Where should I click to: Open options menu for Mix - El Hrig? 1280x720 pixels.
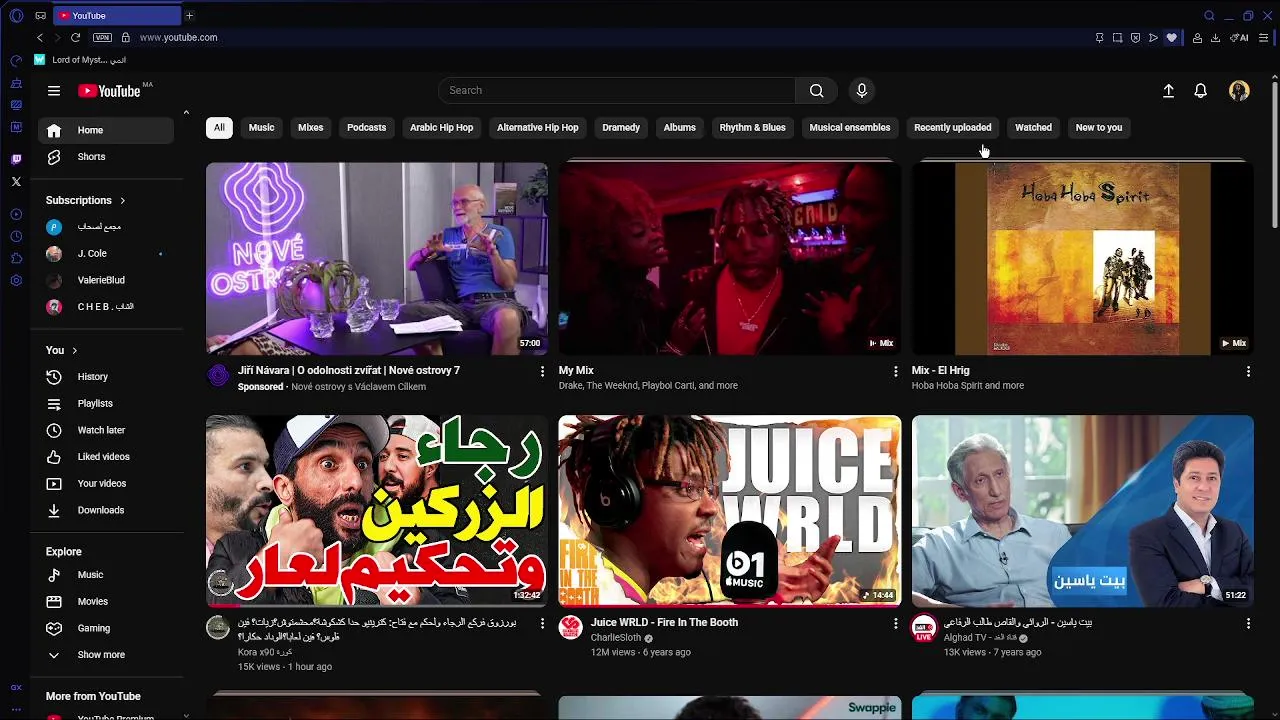(x=1248, y=371)
